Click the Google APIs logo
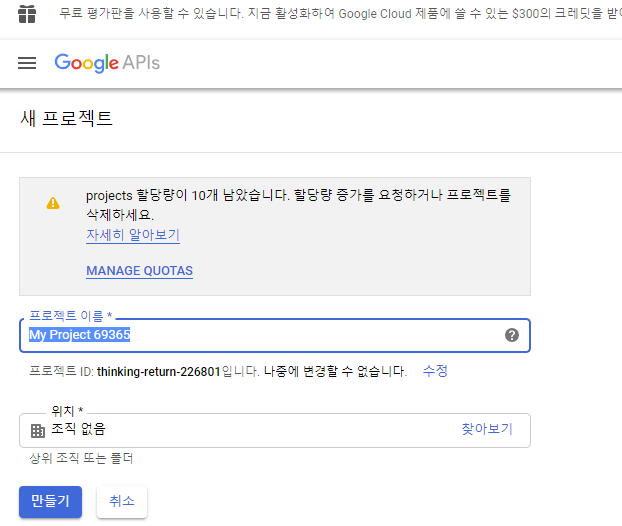This screenshot has width=622, height=526. pyautogui.click(x=107, y=63)
